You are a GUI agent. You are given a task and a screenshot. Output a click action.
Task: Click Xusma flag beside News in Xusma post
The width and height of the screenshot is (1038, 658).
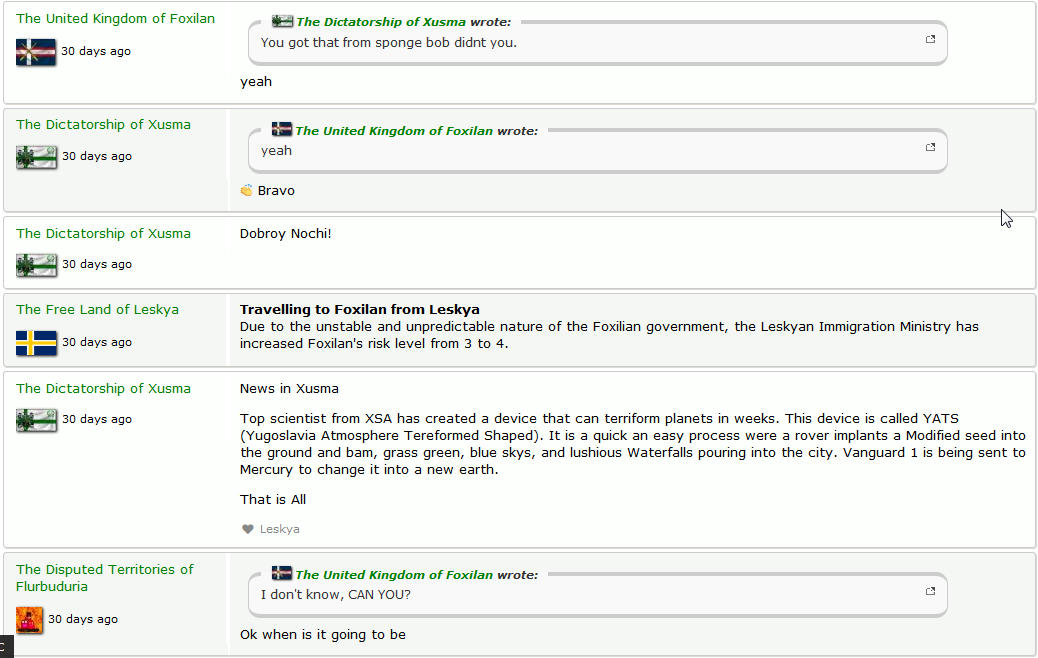pos(36,420)
